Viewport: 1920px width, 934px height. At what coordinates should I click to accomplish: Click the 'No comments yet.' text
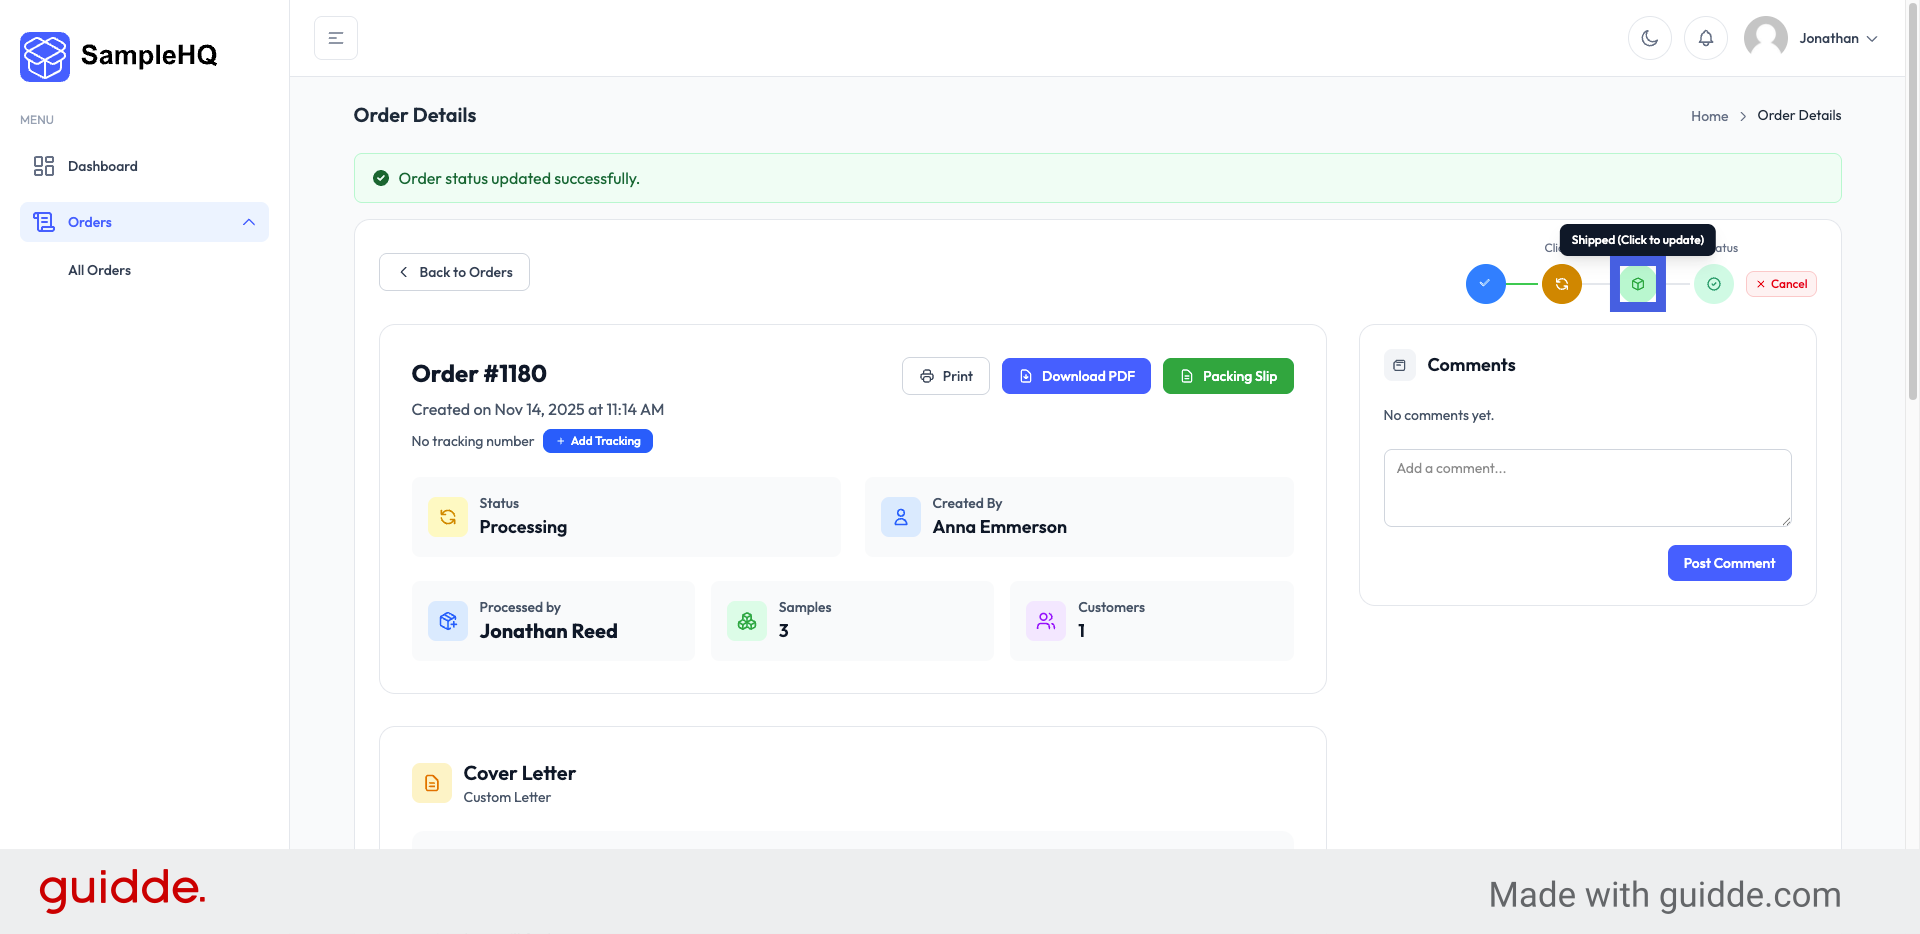click(1439, 415)
